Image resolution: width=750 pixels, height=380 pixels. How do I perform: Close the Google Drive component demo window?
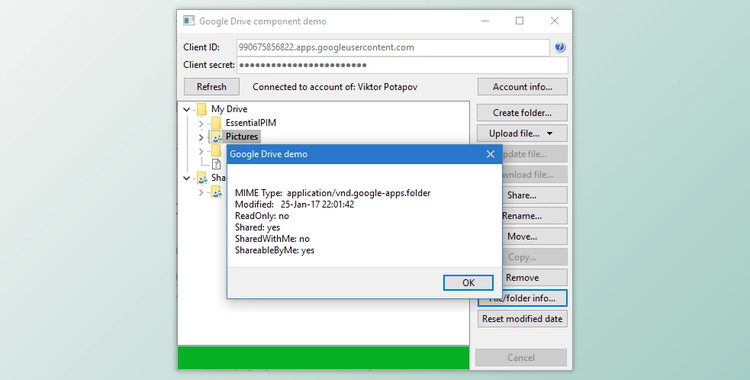point(554,21)
